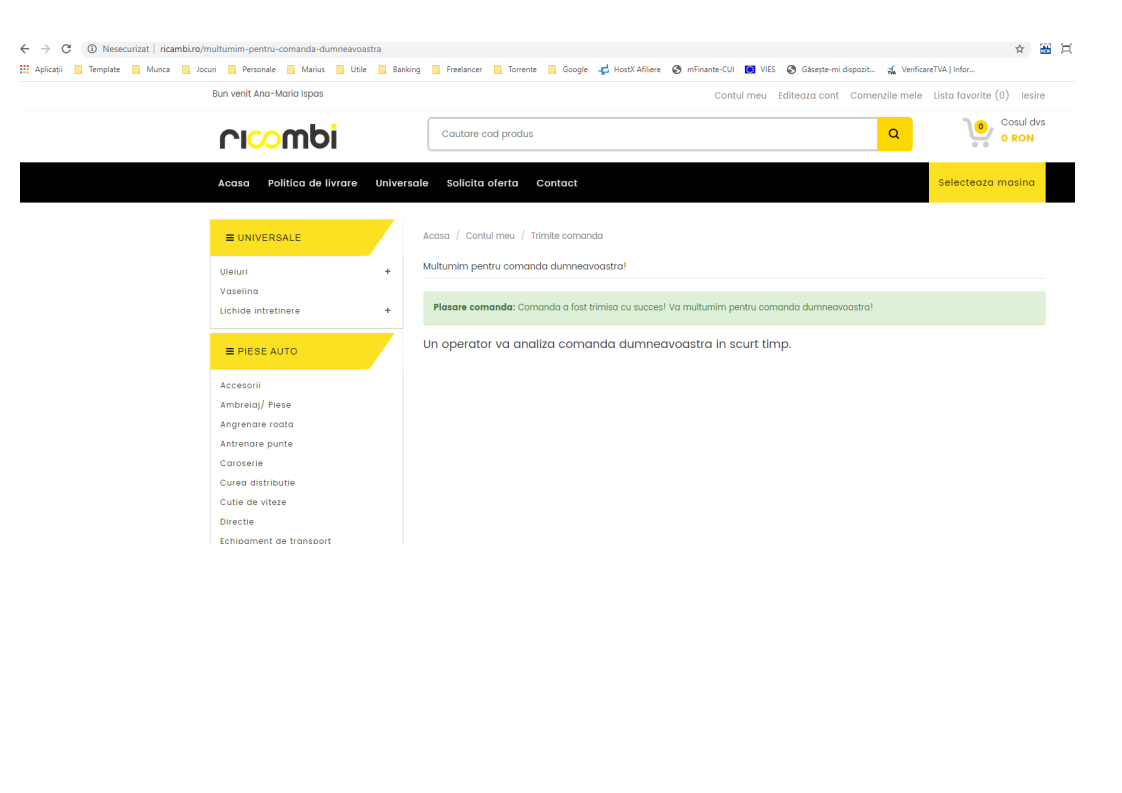Screen dimensions: 1122x793
Task: Open the VIES bookmark
Action: [760, 69]
